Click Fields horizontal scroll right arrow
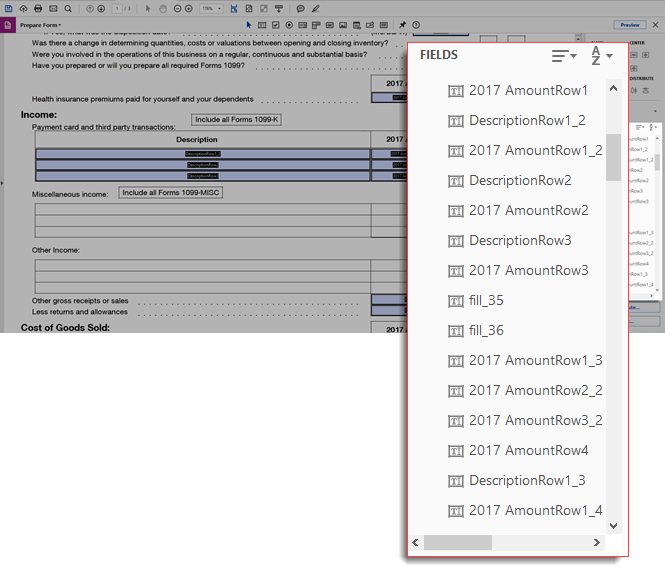 597,543
